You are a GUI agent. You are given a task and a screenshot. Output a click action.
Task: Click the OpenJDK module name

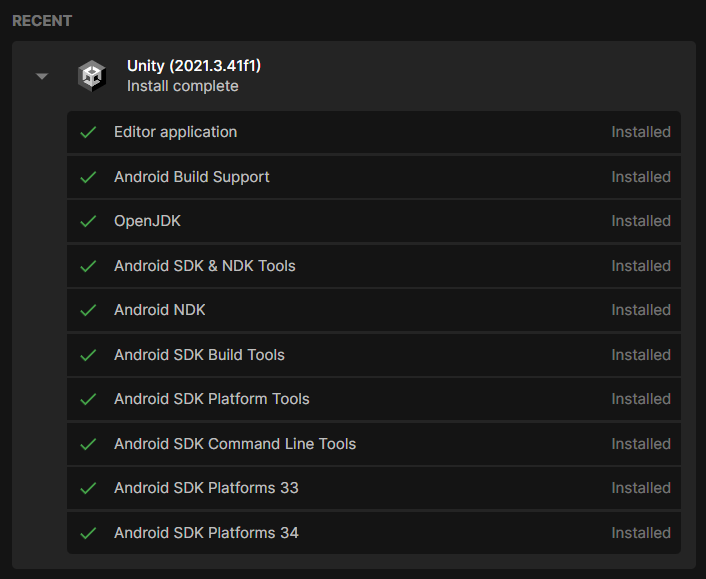pyautogui.click(x=147, y=221)
